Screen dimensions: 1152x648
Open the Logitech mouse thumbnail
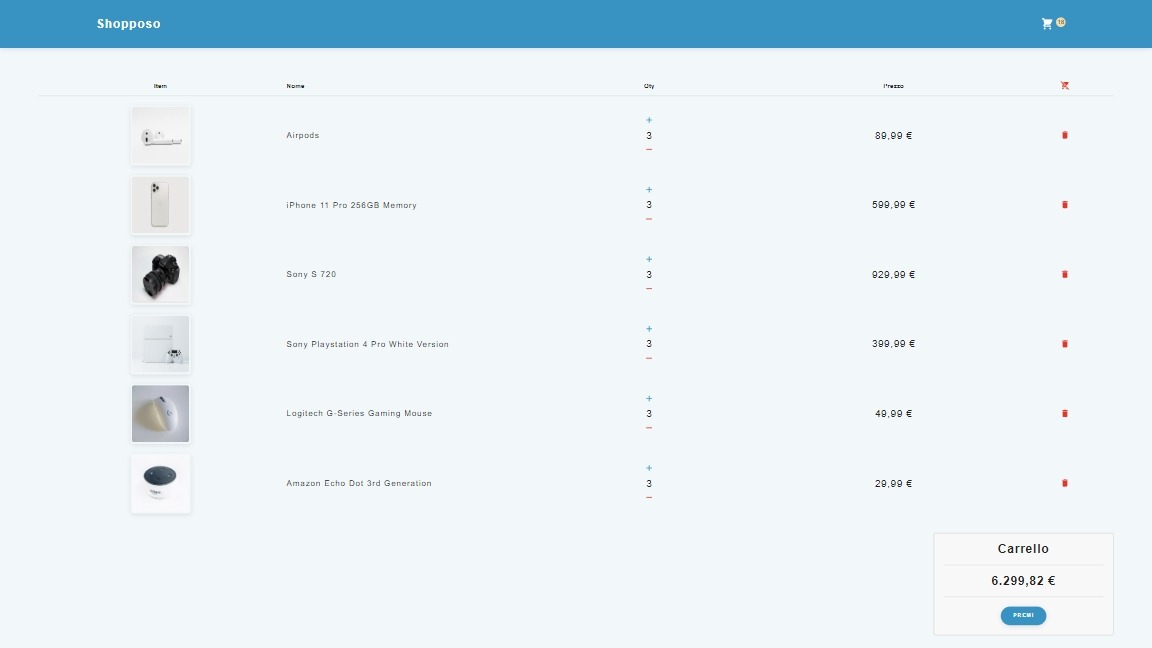click(161, 414)
